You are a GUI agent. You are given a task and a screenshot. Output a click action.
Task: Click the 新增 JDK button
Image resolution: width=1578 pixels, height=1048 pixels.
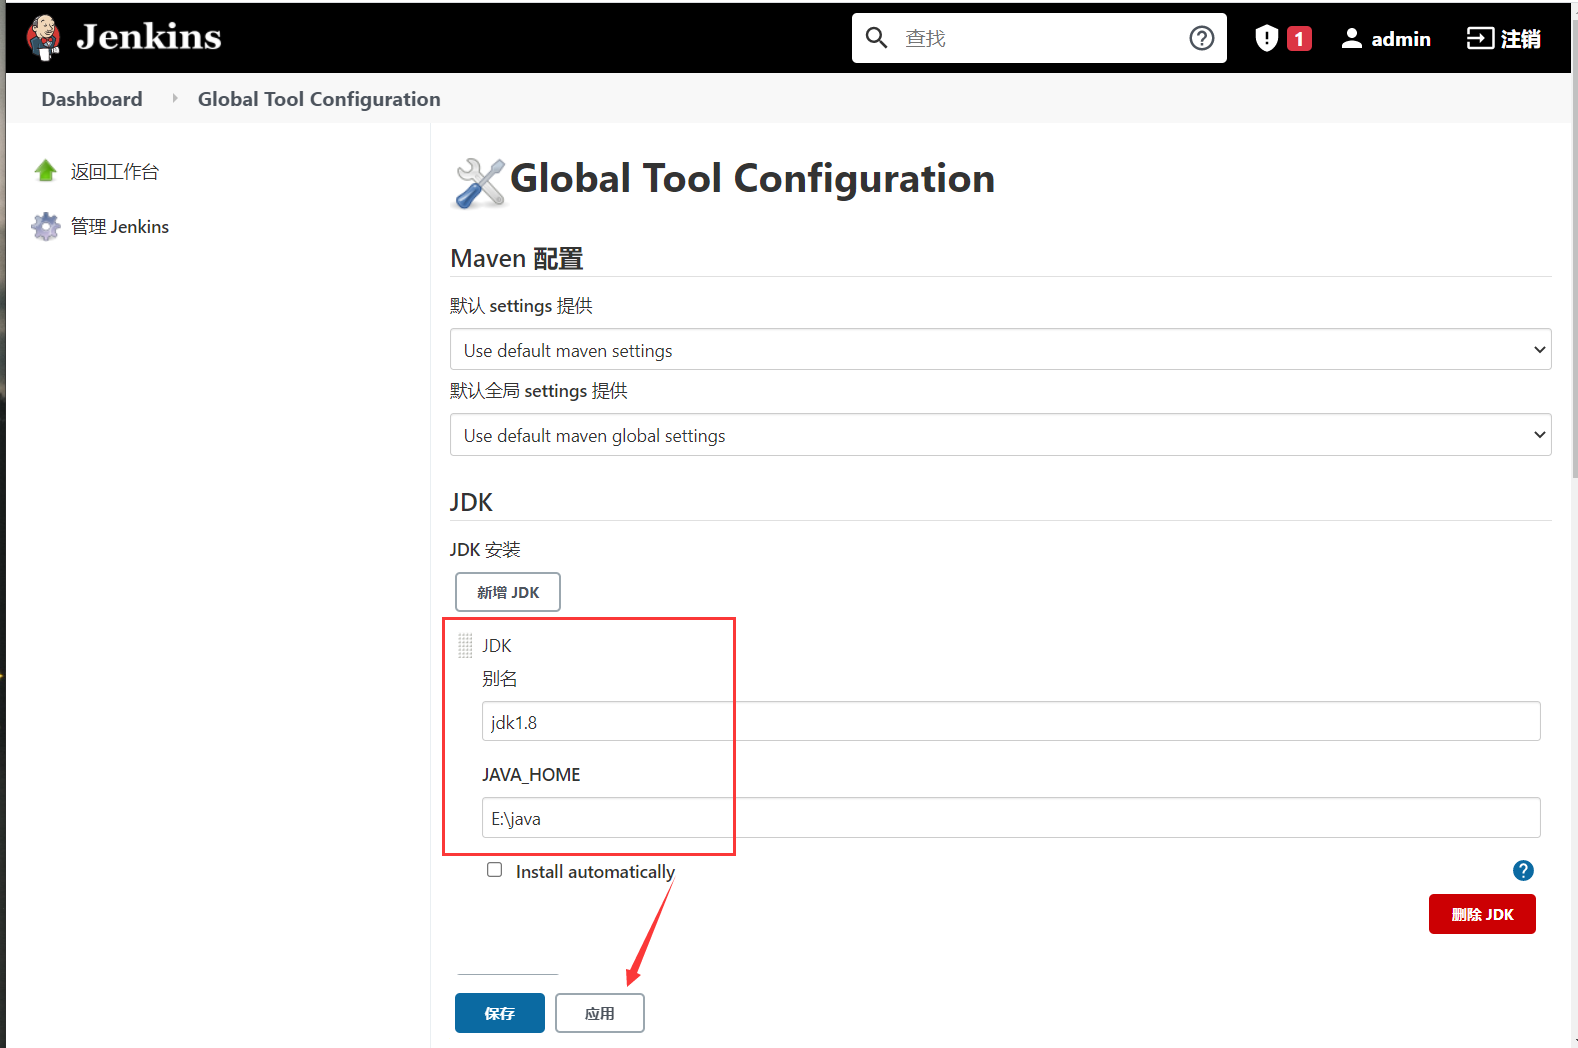tap(508, 592)
